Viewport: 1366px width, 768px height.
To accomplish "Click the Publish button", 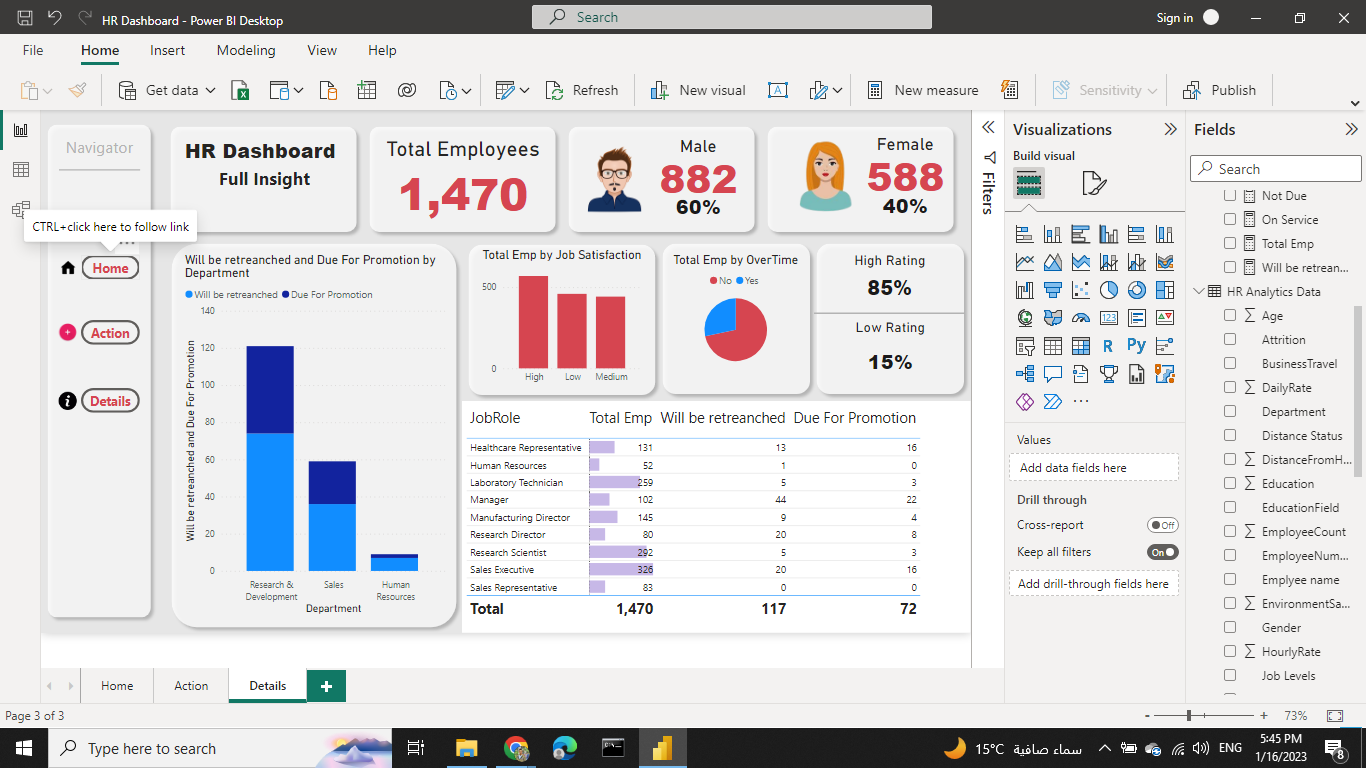I will point(1219,90).
